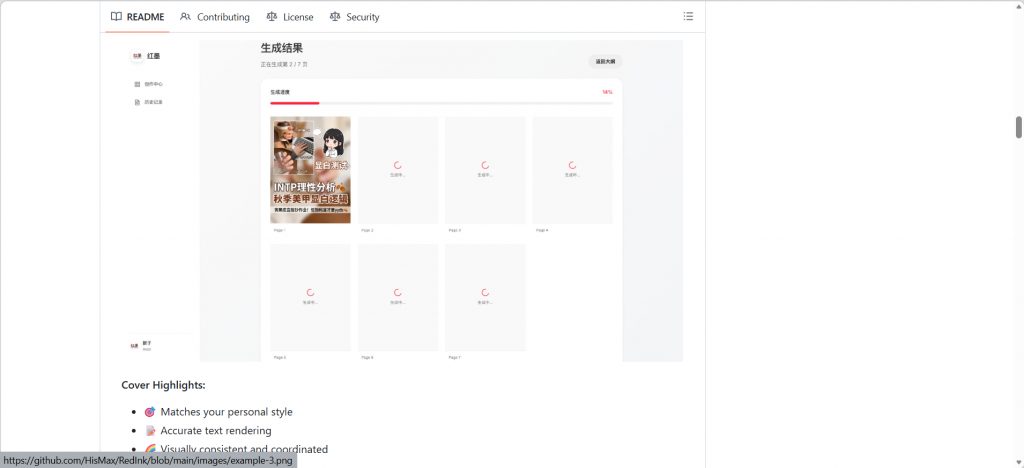Click the page's vertical scrollbar thumb
The height and width of the screenshot is (468, 1024).
click(1018, 127)
